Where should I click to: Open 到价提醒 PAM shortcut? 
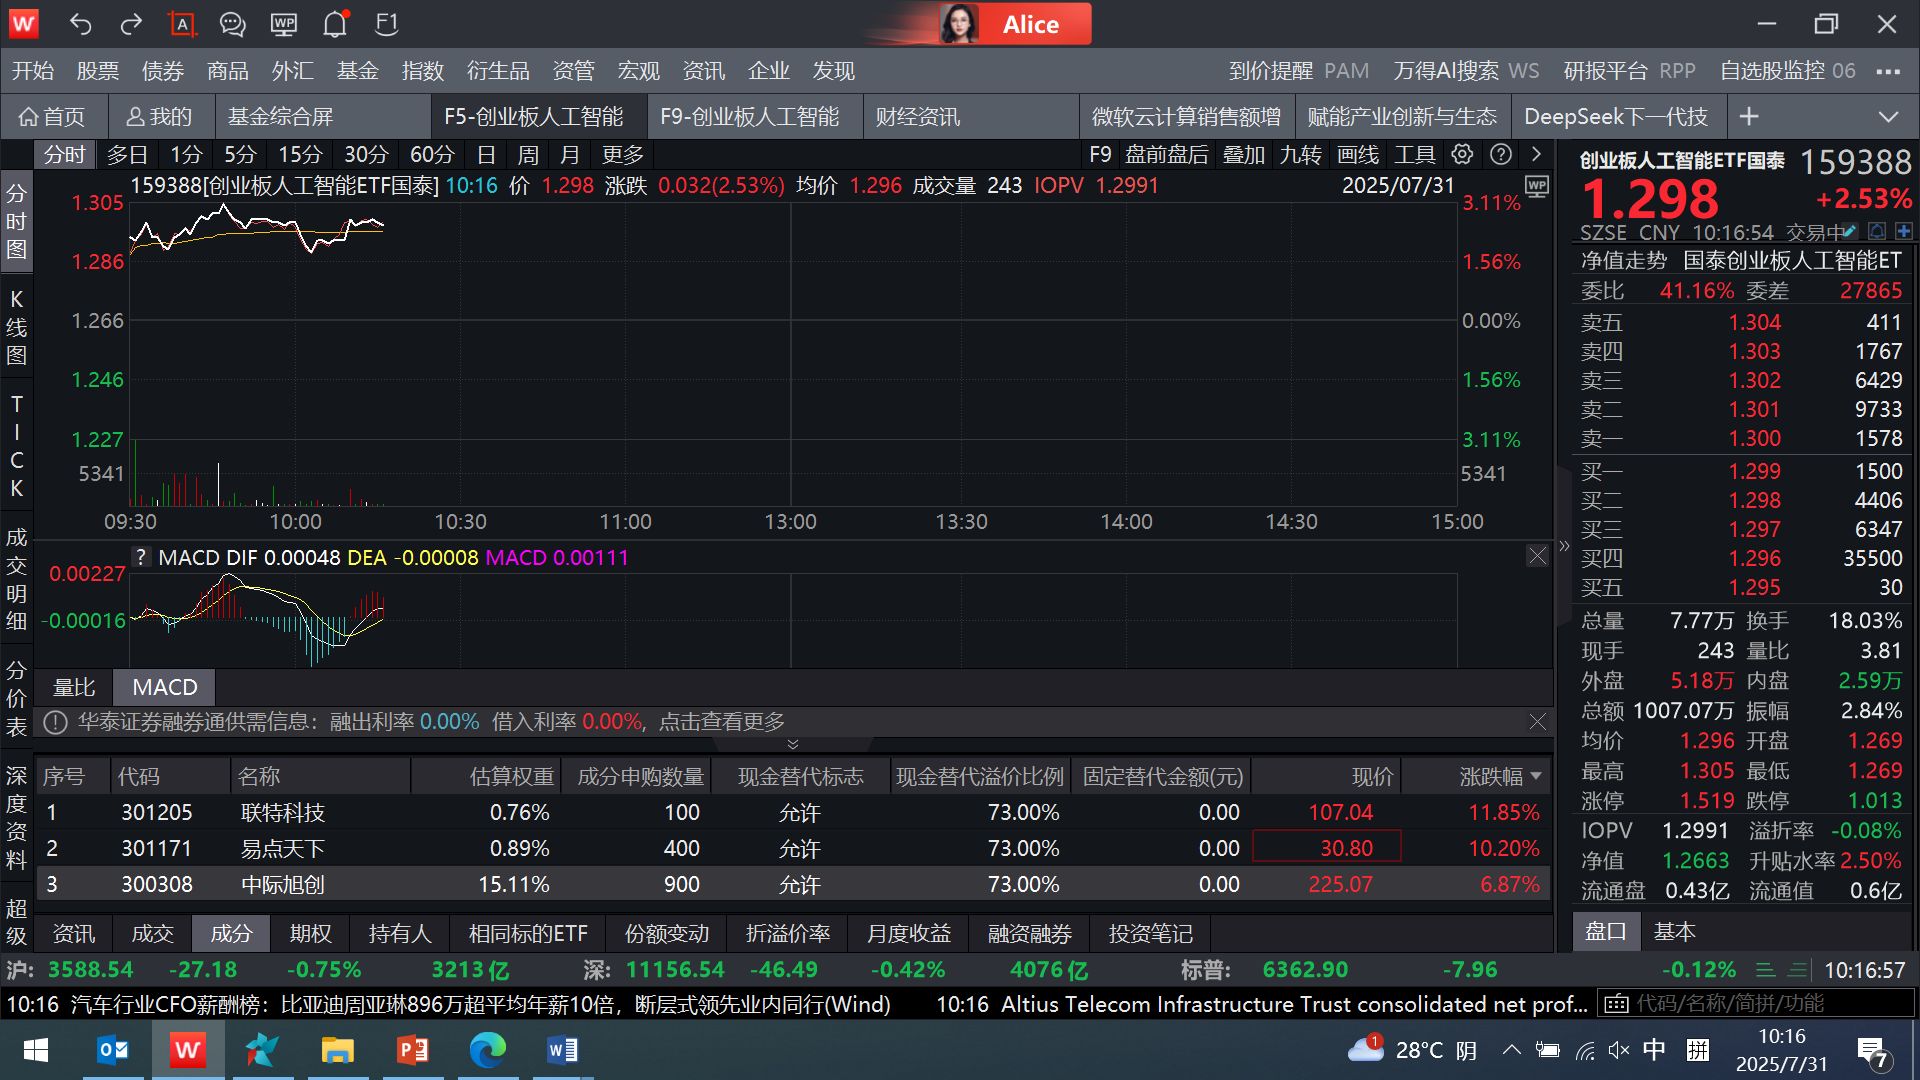[1299, 71]
